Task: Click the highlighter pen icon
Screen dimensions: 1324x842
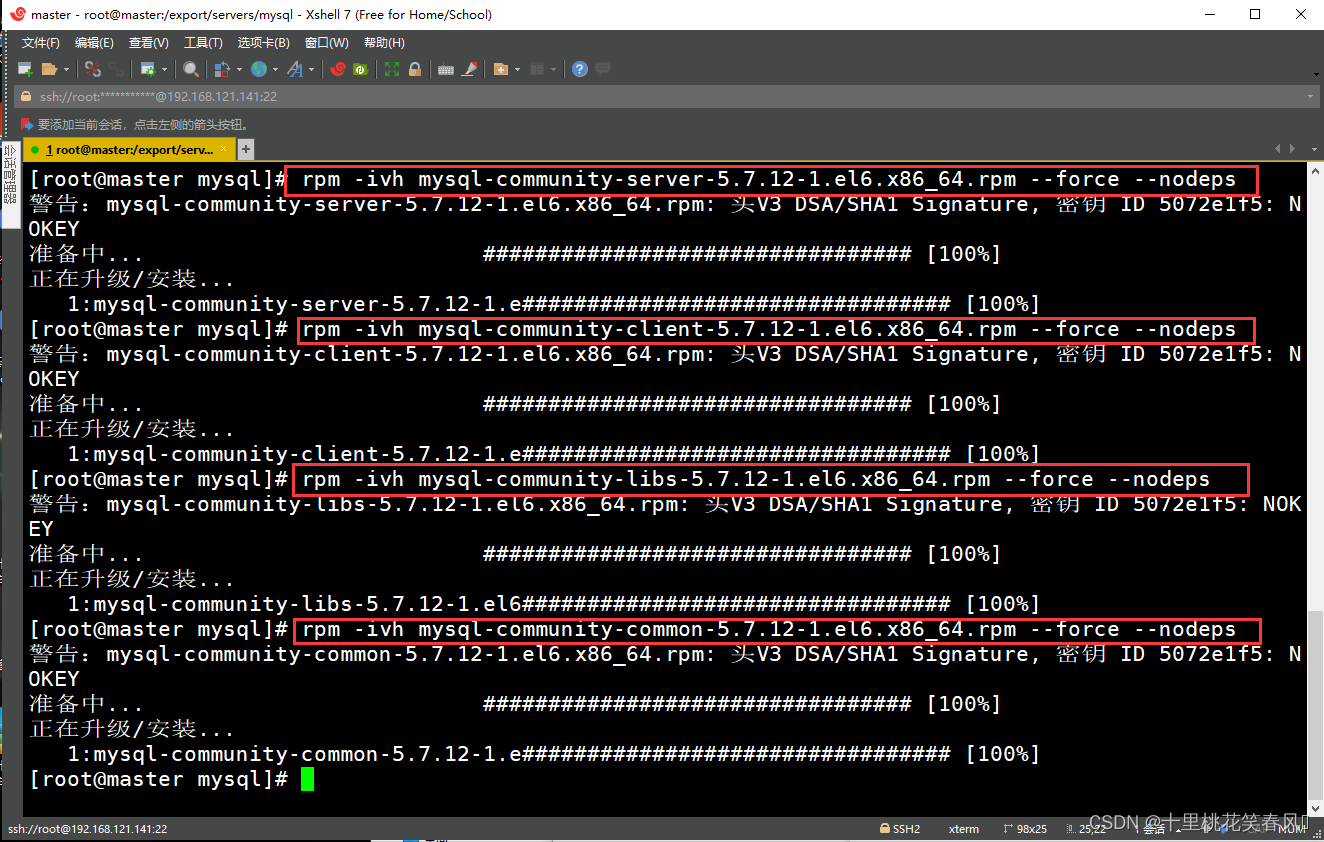Action: point(469,69)
